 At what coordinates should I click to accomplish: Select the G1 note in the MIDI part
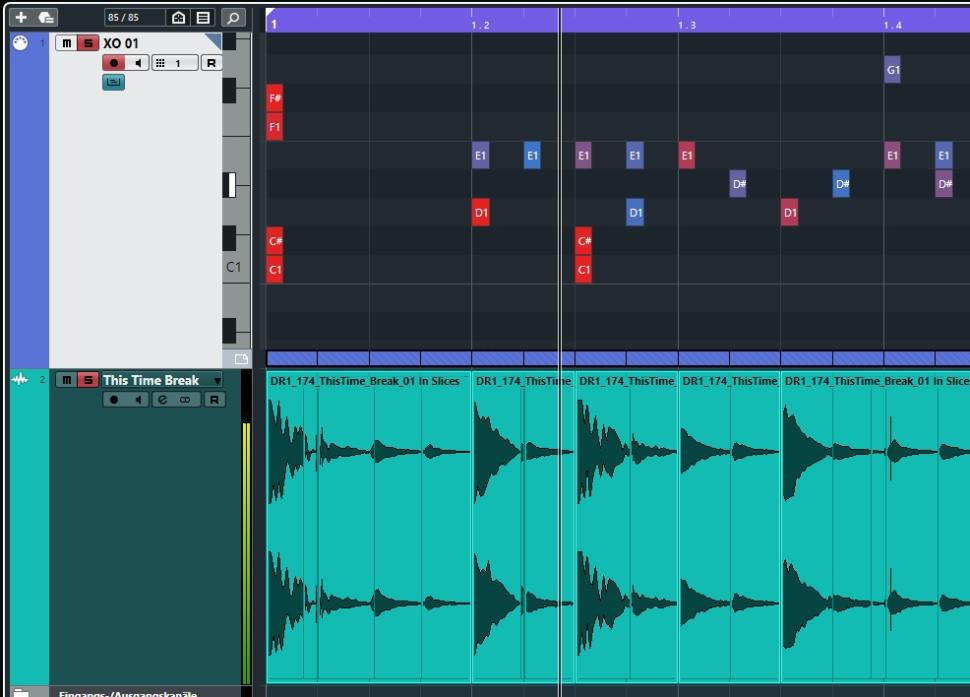point(892,71)
